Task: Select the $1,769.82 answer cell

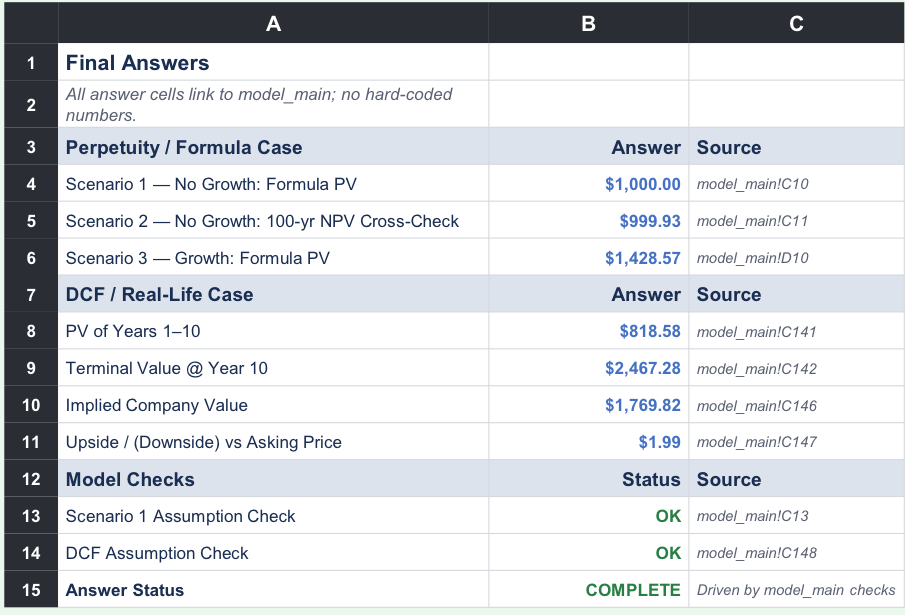Action: pyautogui.click(x=588, y=405)
